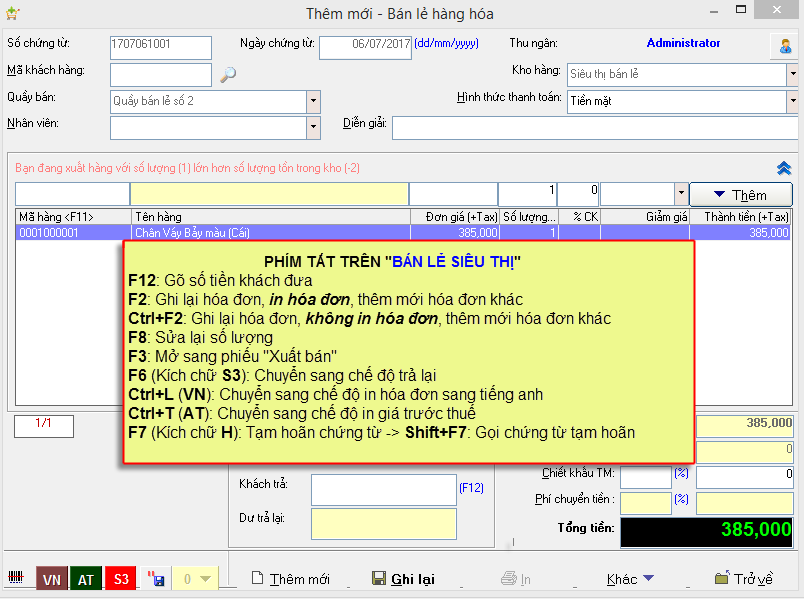Image resolution: width=804 pixels, height=599 pixels.
Task: Expand the Hình thức thanh toán dropdown
Action: [x=791, y=101]
